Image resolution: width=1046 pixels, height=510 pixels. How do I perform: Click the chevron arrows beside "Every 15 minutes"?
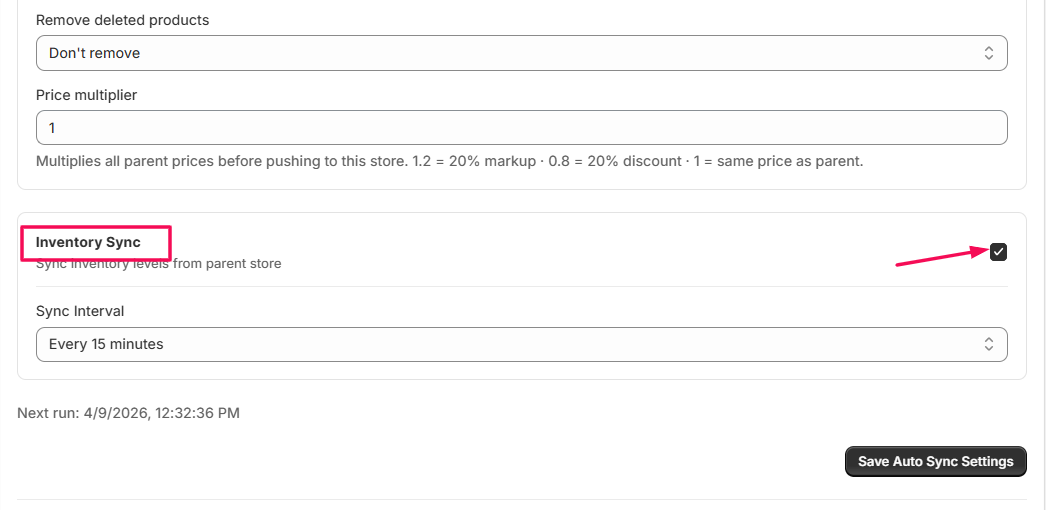coord(988,344)
